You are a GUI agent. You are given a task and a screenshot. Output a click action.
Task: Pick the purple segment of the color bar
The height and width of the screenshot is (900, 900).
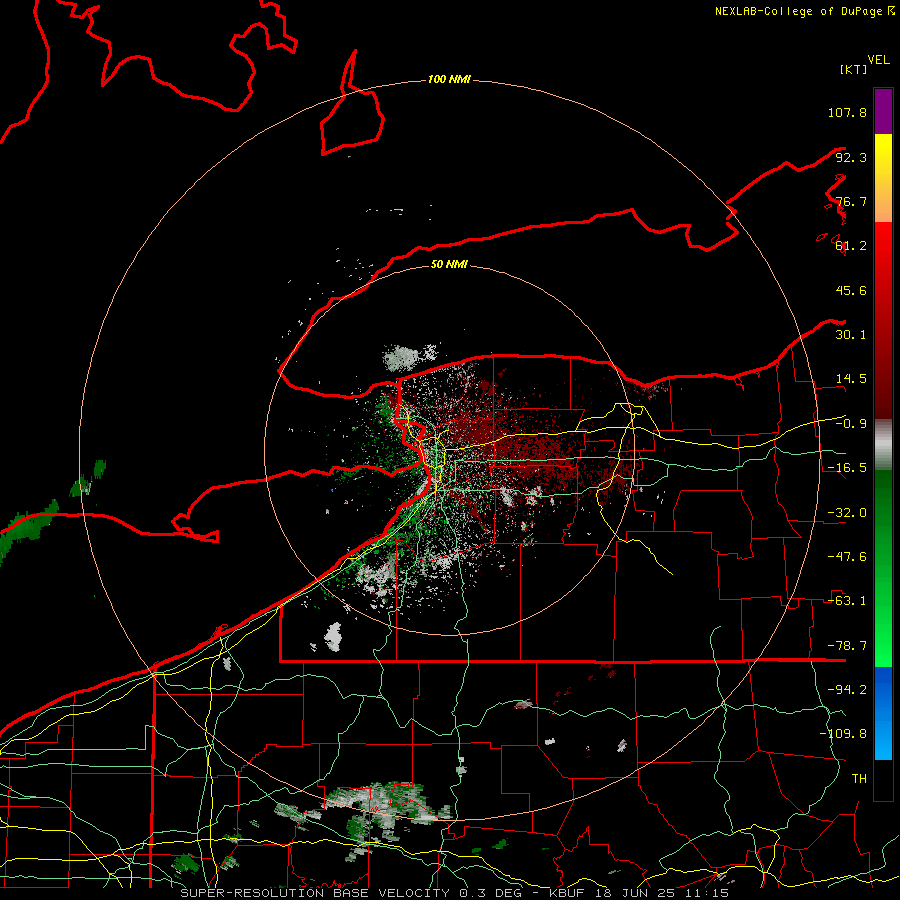(x=883, y=111)
